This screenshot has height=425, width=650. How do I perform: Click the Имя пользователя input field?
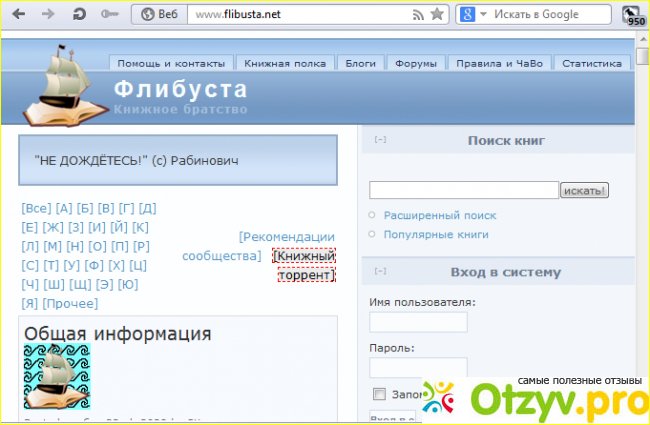pyautogui.click(x=418, y=322)
